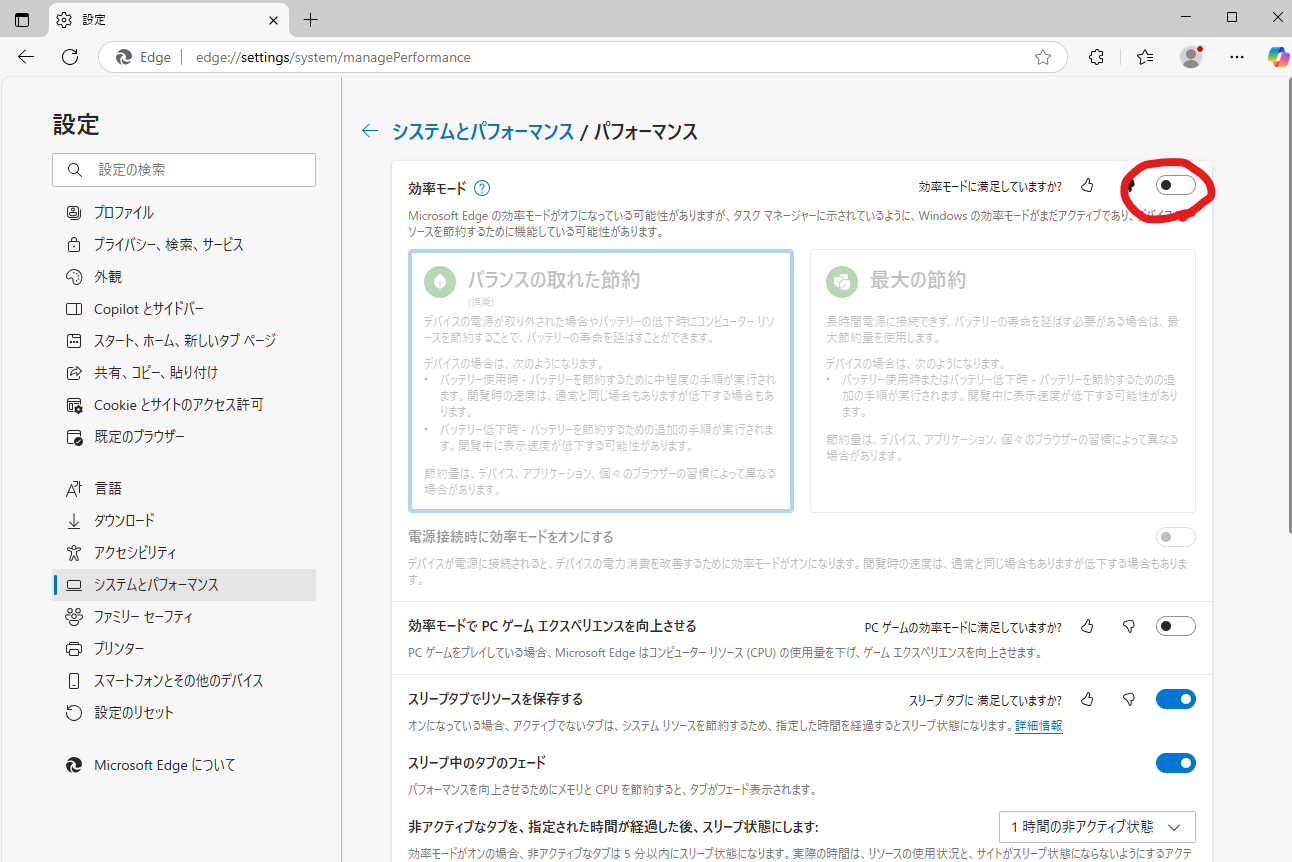Go to プライバシー、検索、サービス in the sidebar
Image resolution: width=1292 pixels, height=862 pixels.
(184, 244)
